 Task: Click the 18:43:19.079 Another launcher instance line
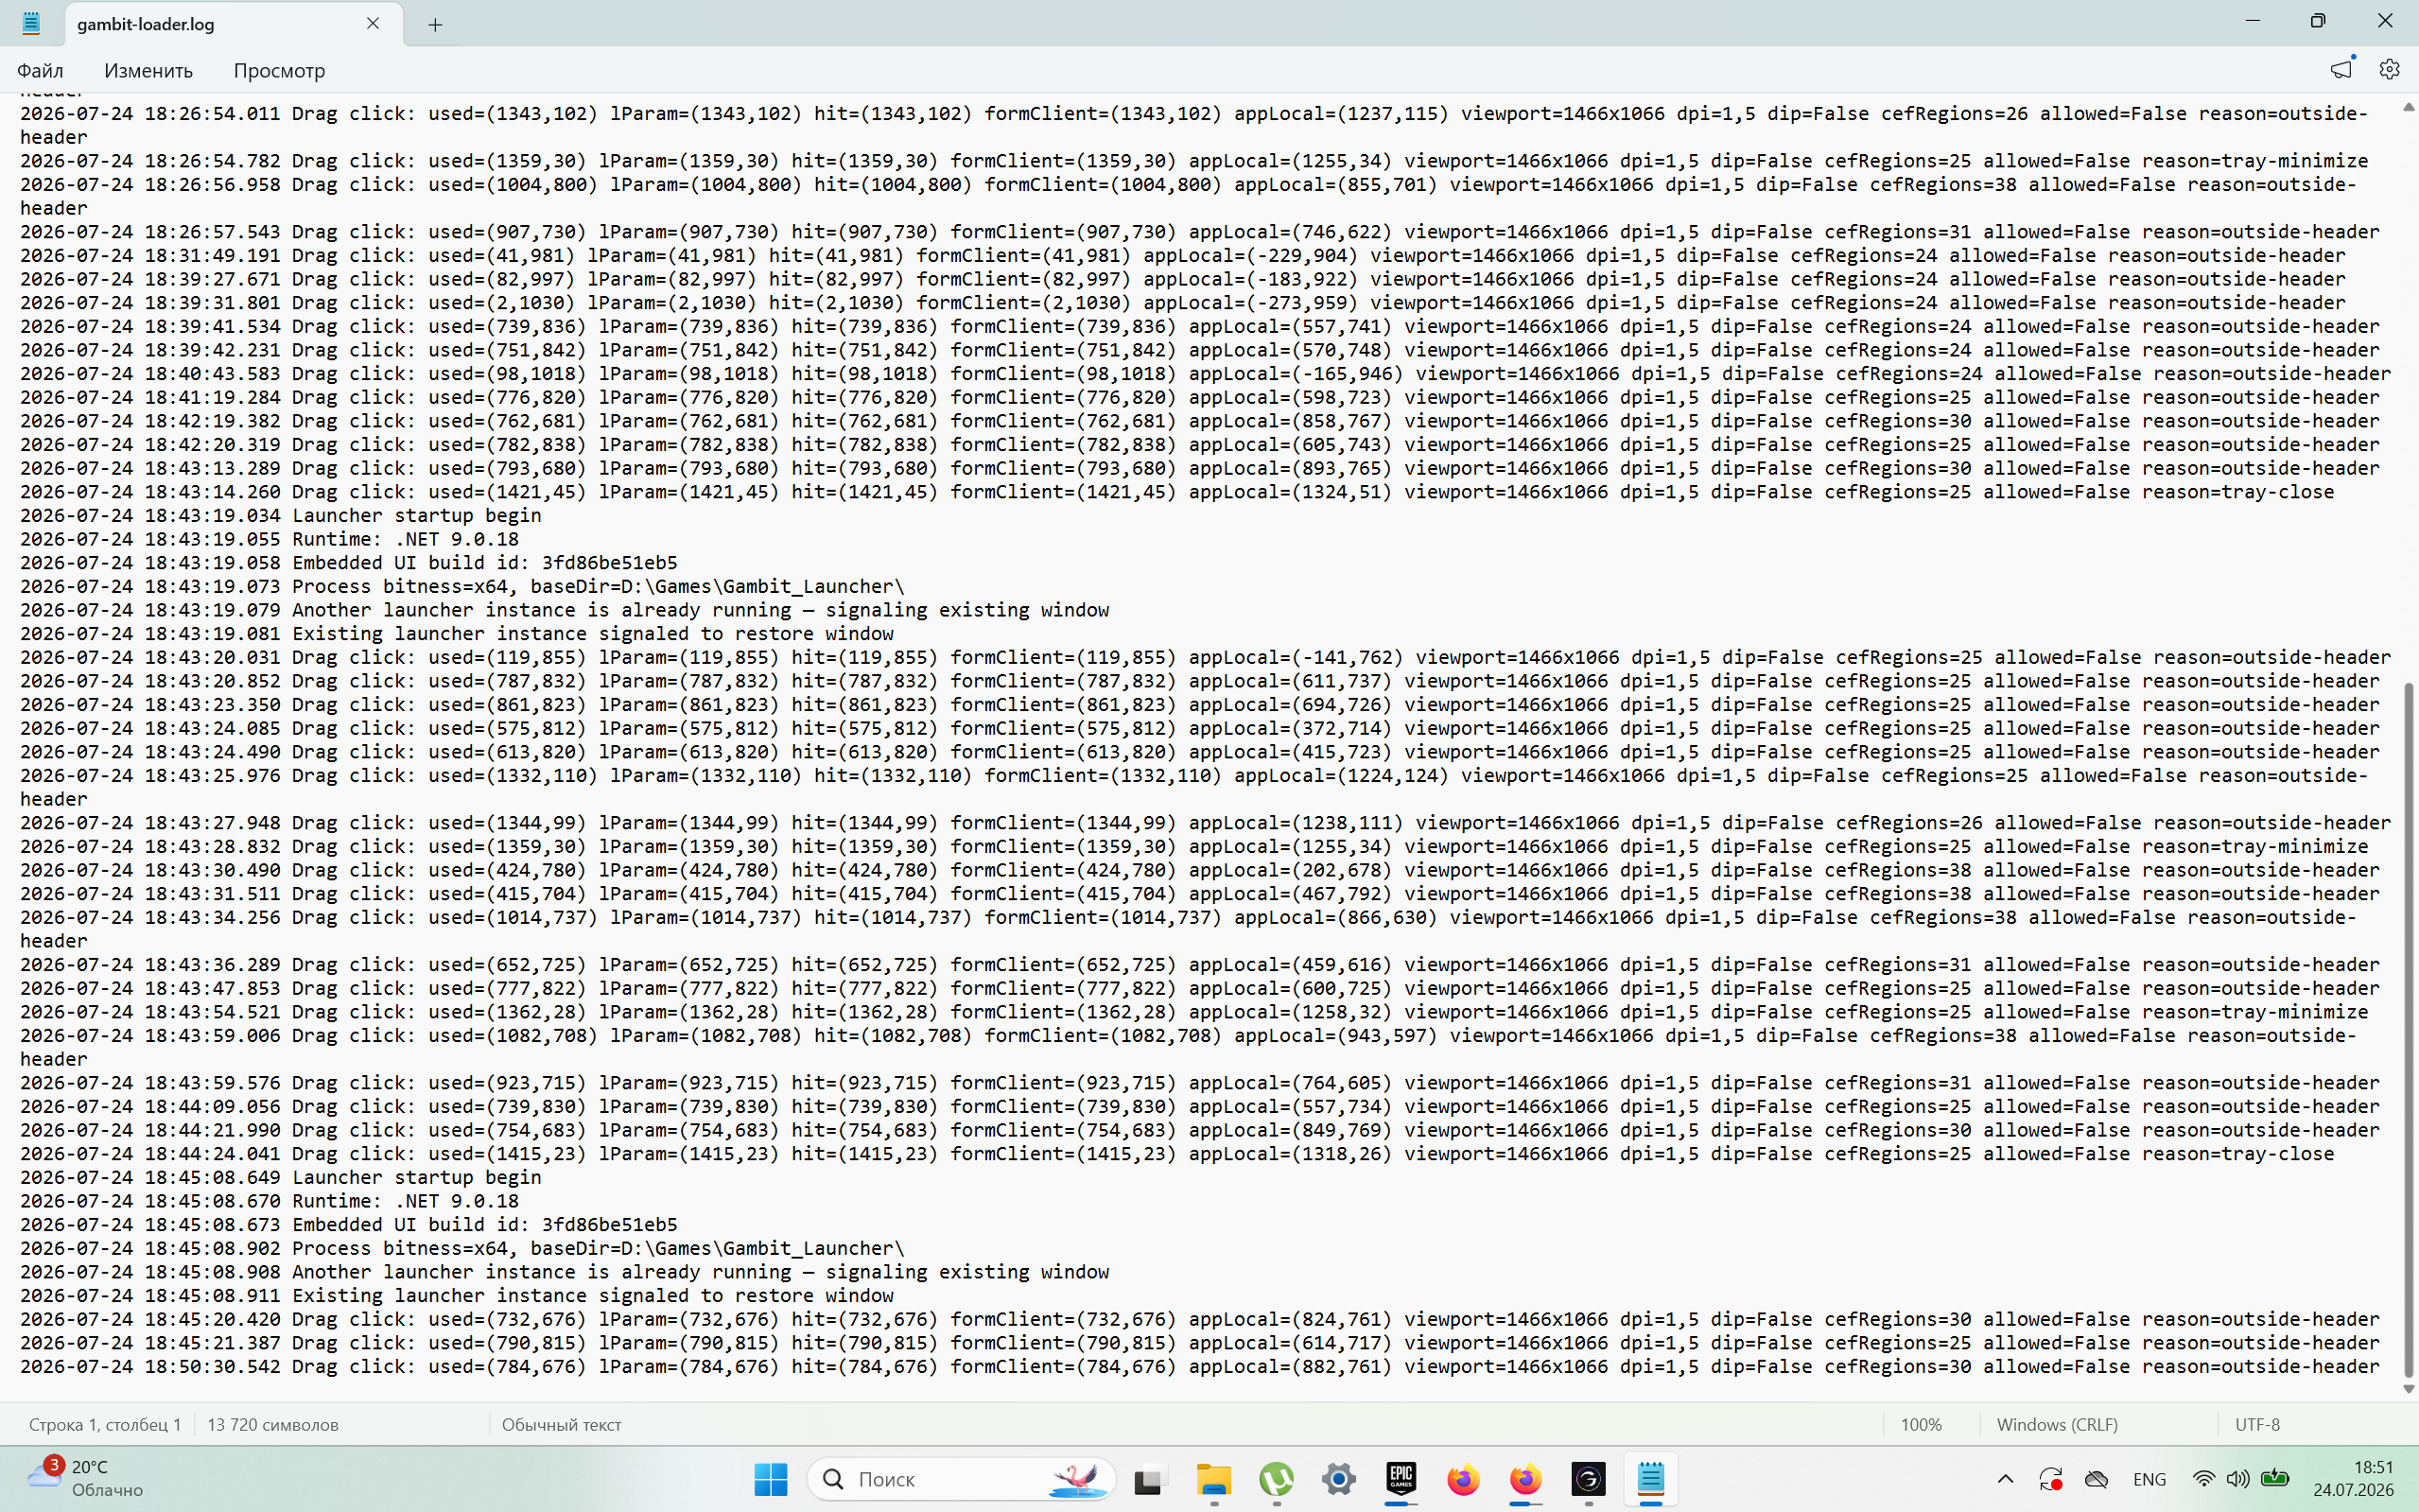[x=564, y=610]
